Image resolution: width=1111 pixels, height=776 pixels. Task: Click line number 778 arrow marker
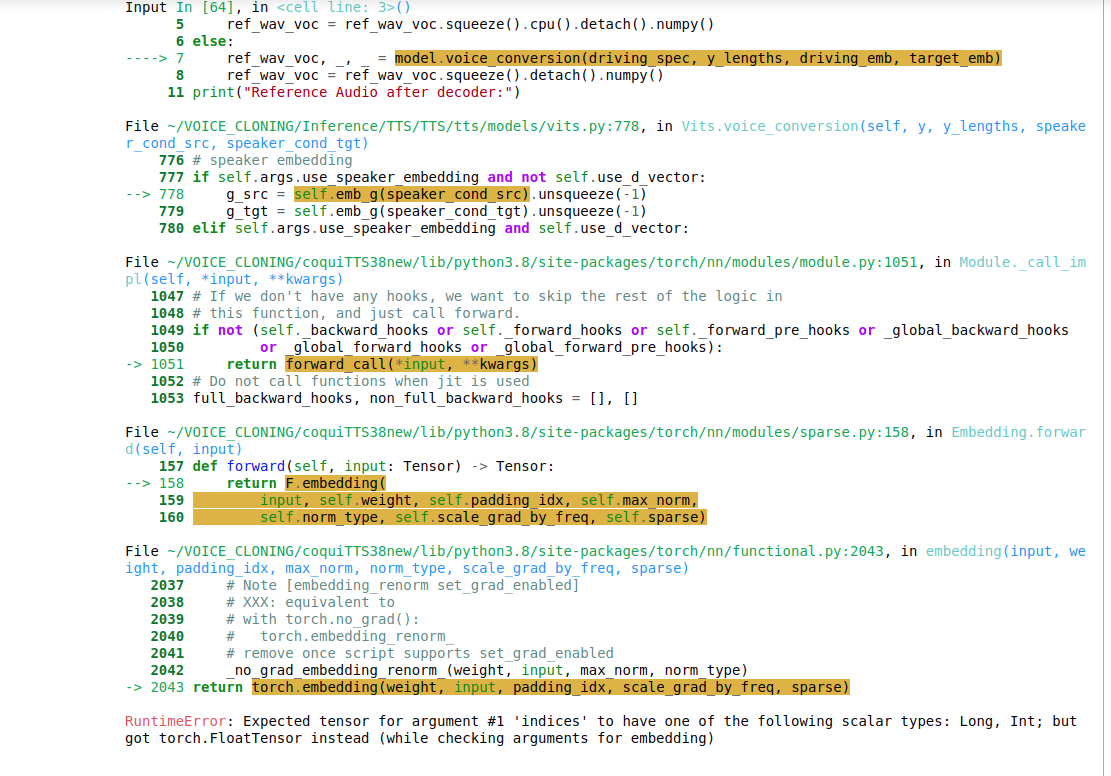click(154, 194)
